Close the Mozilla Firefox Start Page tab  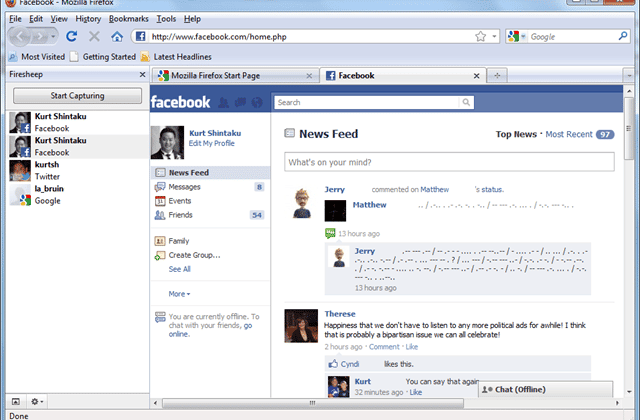pyautogui.click(x=309, y=76)
